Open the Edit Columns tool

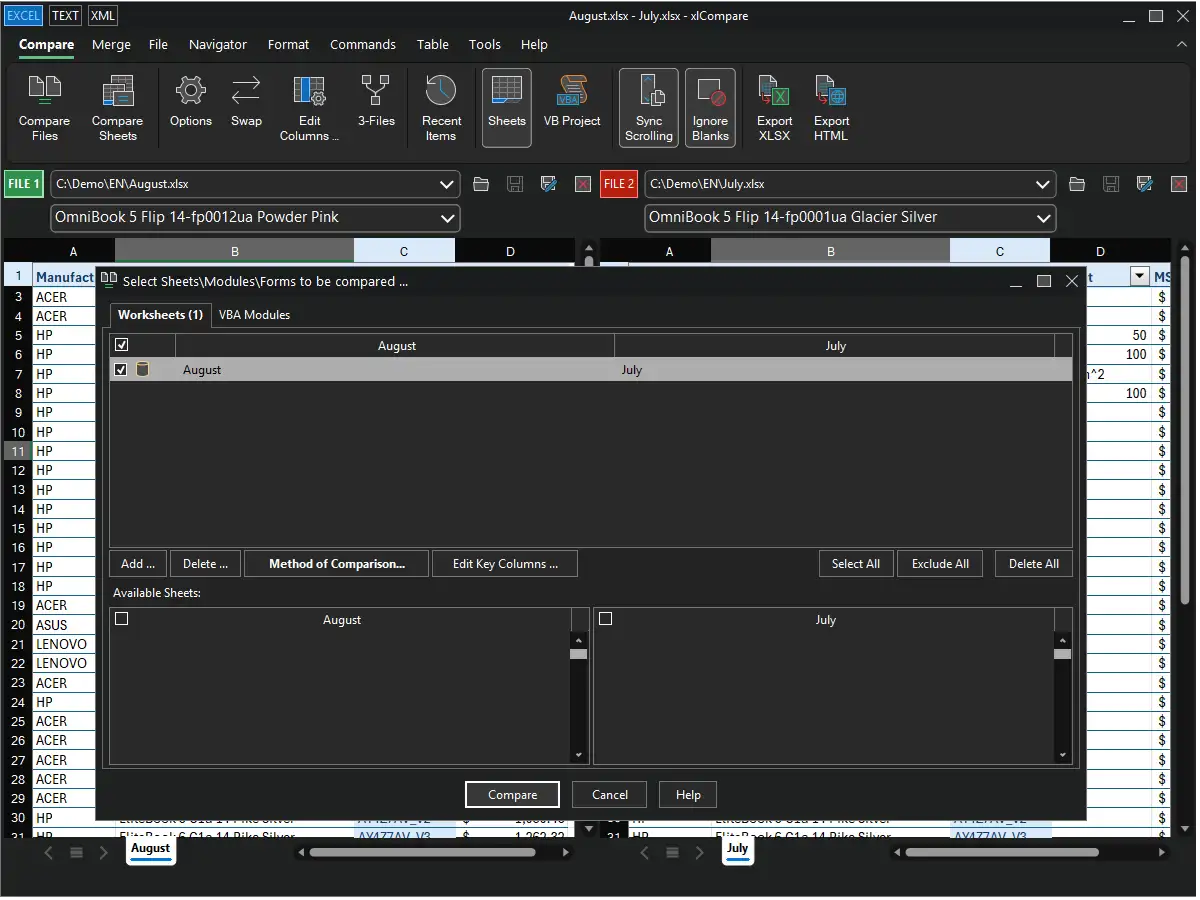309,108
